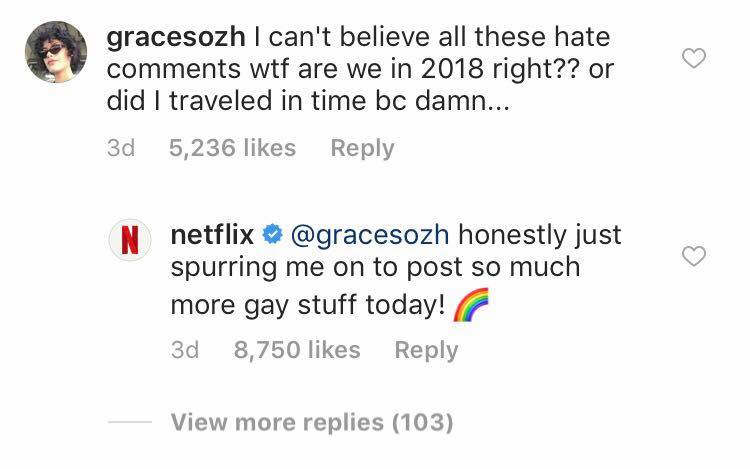The width and height of the screenshot is (750, 469).
Task: Show who liked the 5,236 likes comment
Action: coord(232,148)
